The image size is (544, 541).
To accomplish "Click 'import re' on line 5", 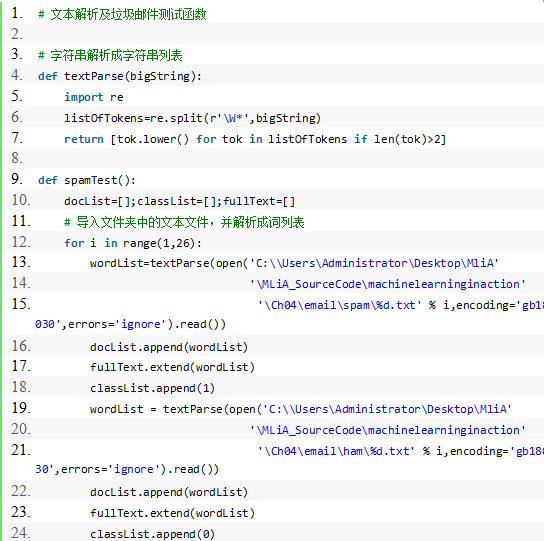I will [x=94, y=97].
